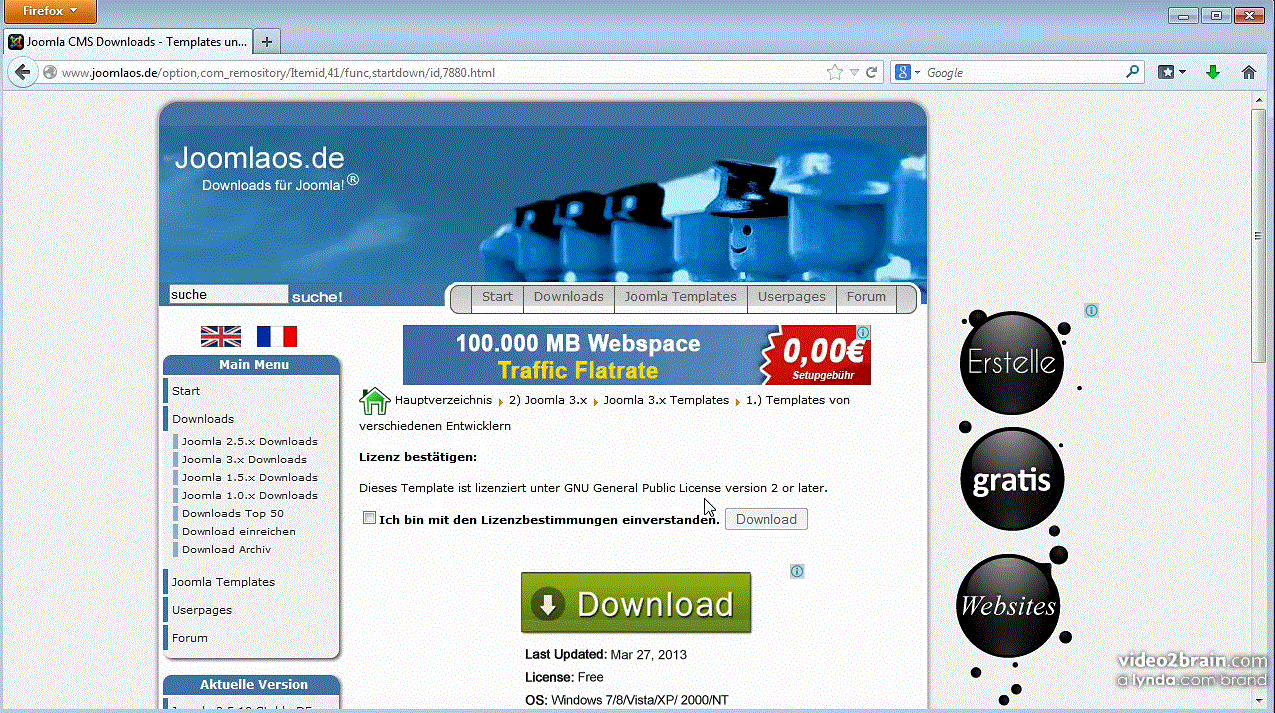Open the Forum navigation tab
The height and width of the screenshot is (713, 1275).
click(866, 297)
